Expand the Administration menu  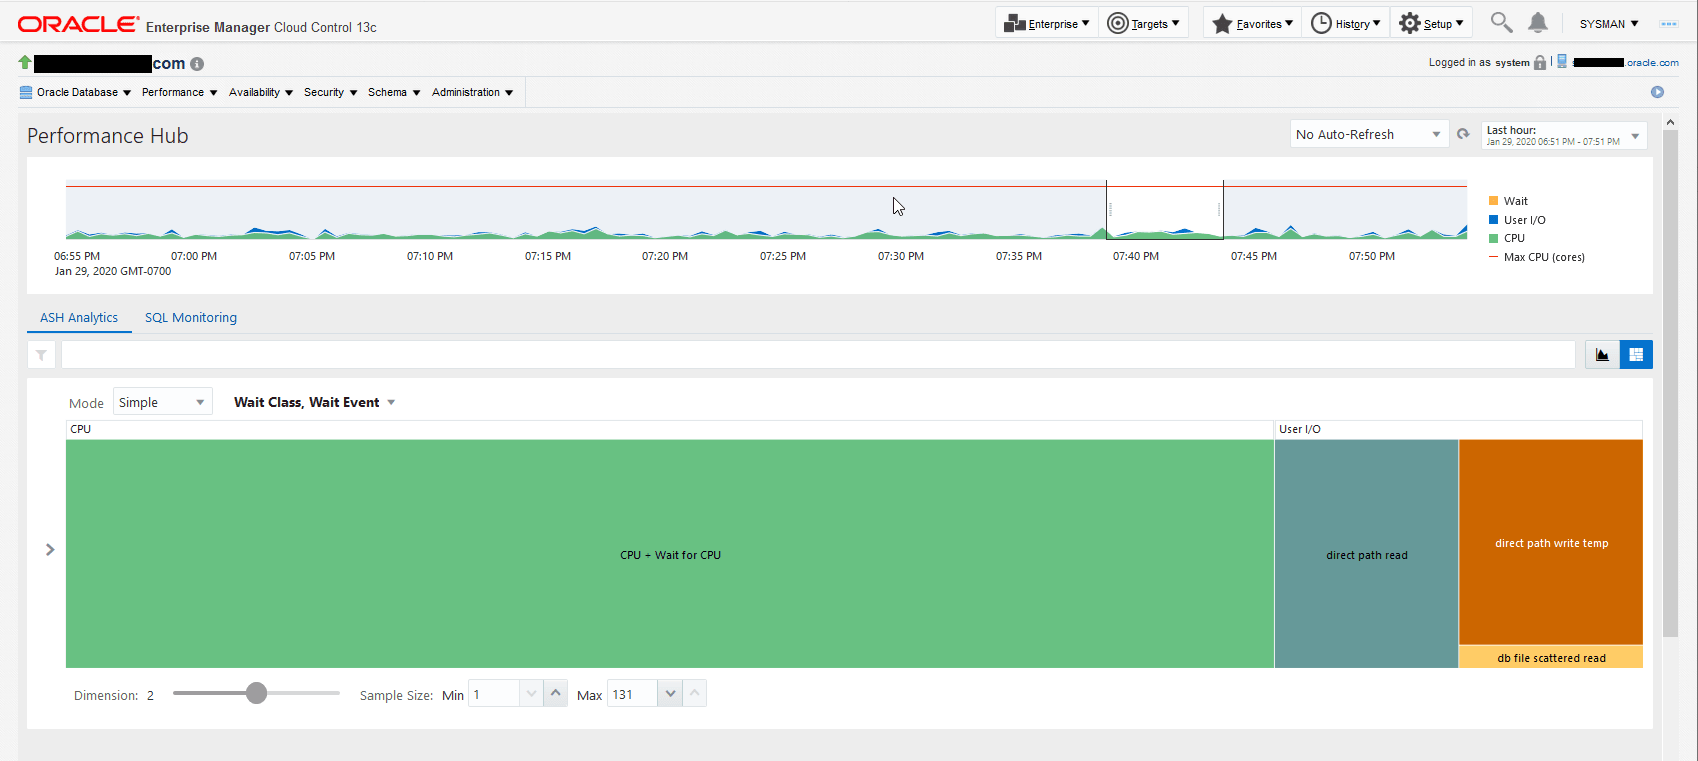pos(473,92)
